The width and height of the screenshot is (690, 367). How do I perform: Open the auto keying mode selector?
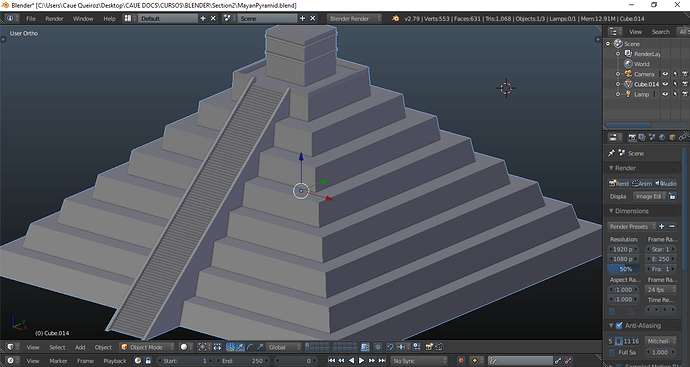[476, 360]
